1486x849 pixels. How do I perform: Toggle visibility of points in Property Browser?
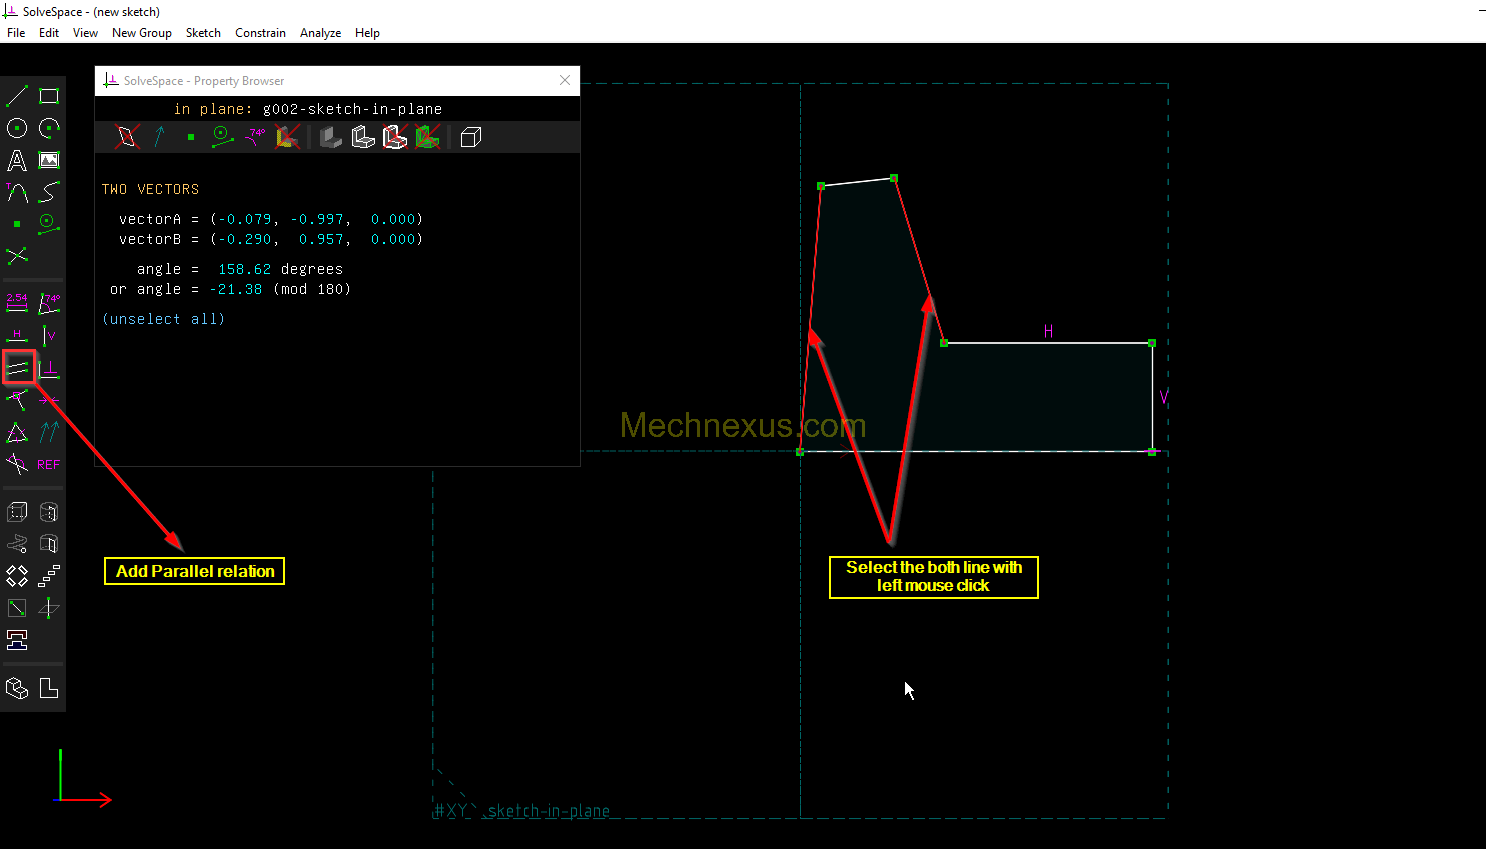click(x=191, y=137)
